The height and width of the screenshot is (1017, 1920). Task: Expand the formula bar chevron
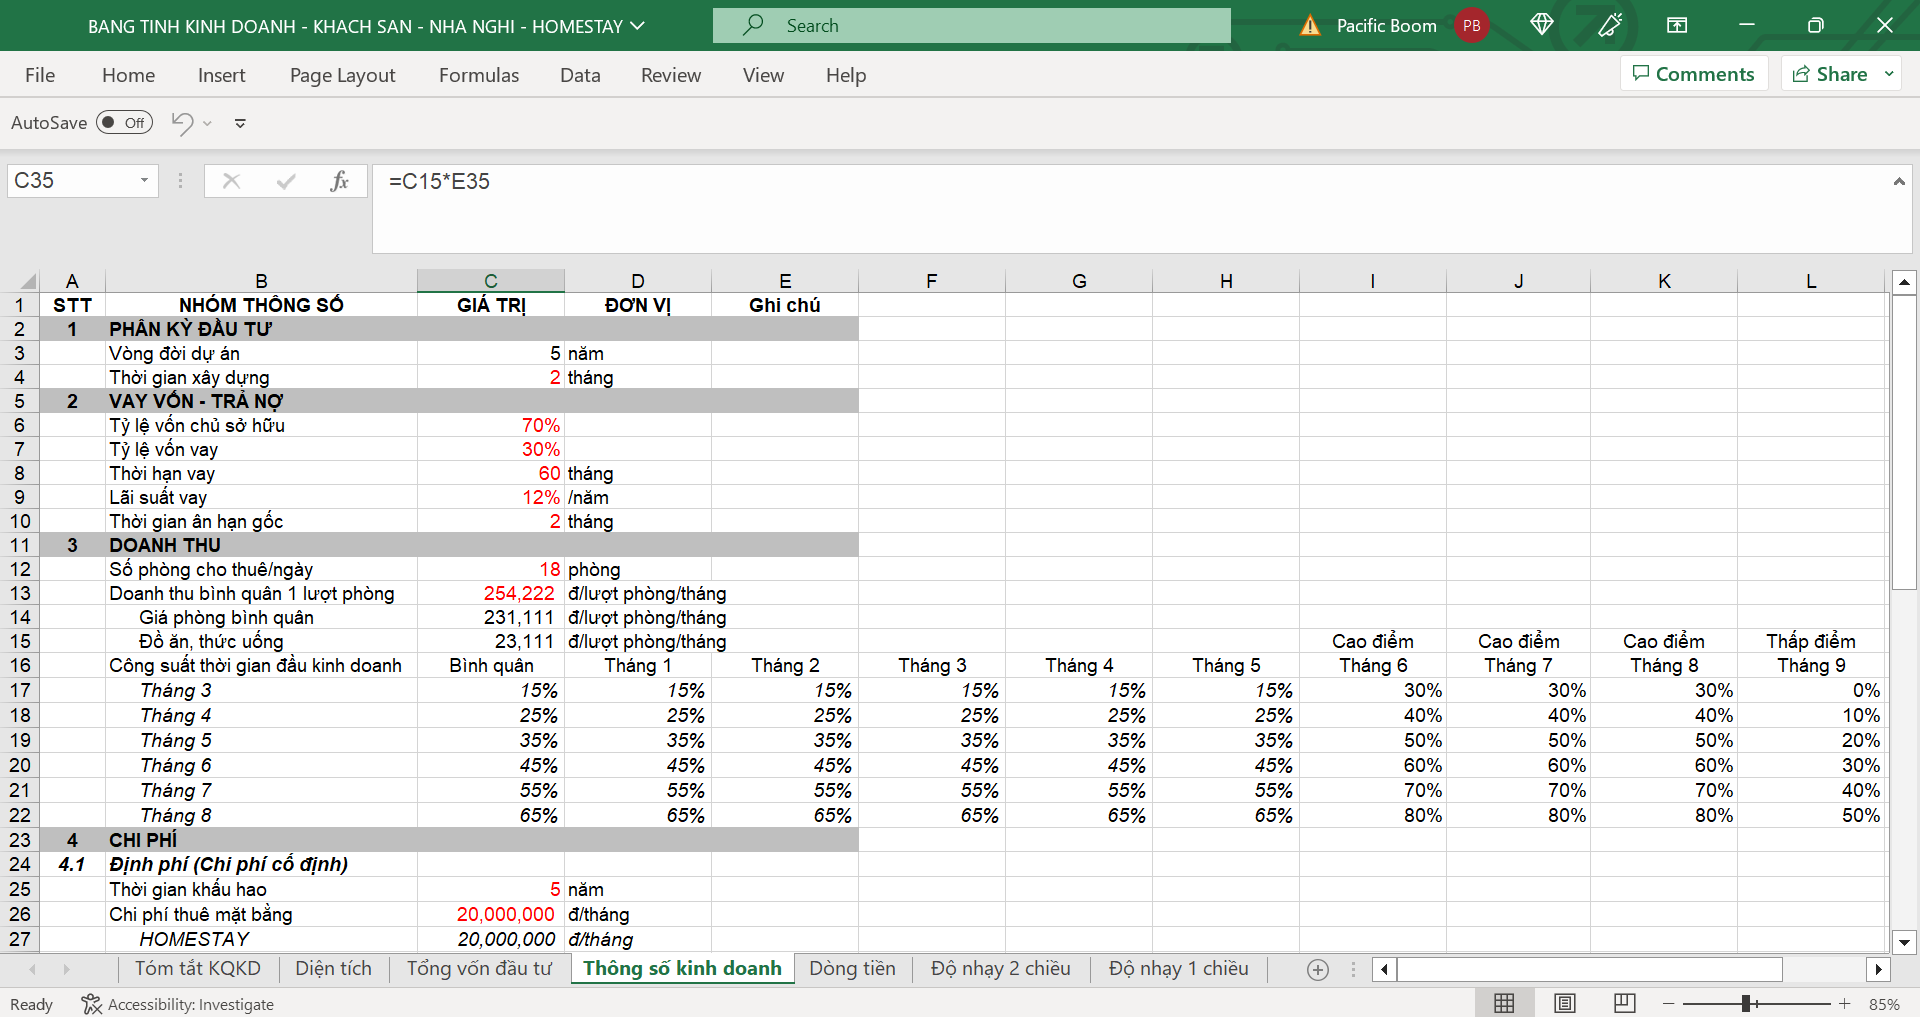[1898, 181]
